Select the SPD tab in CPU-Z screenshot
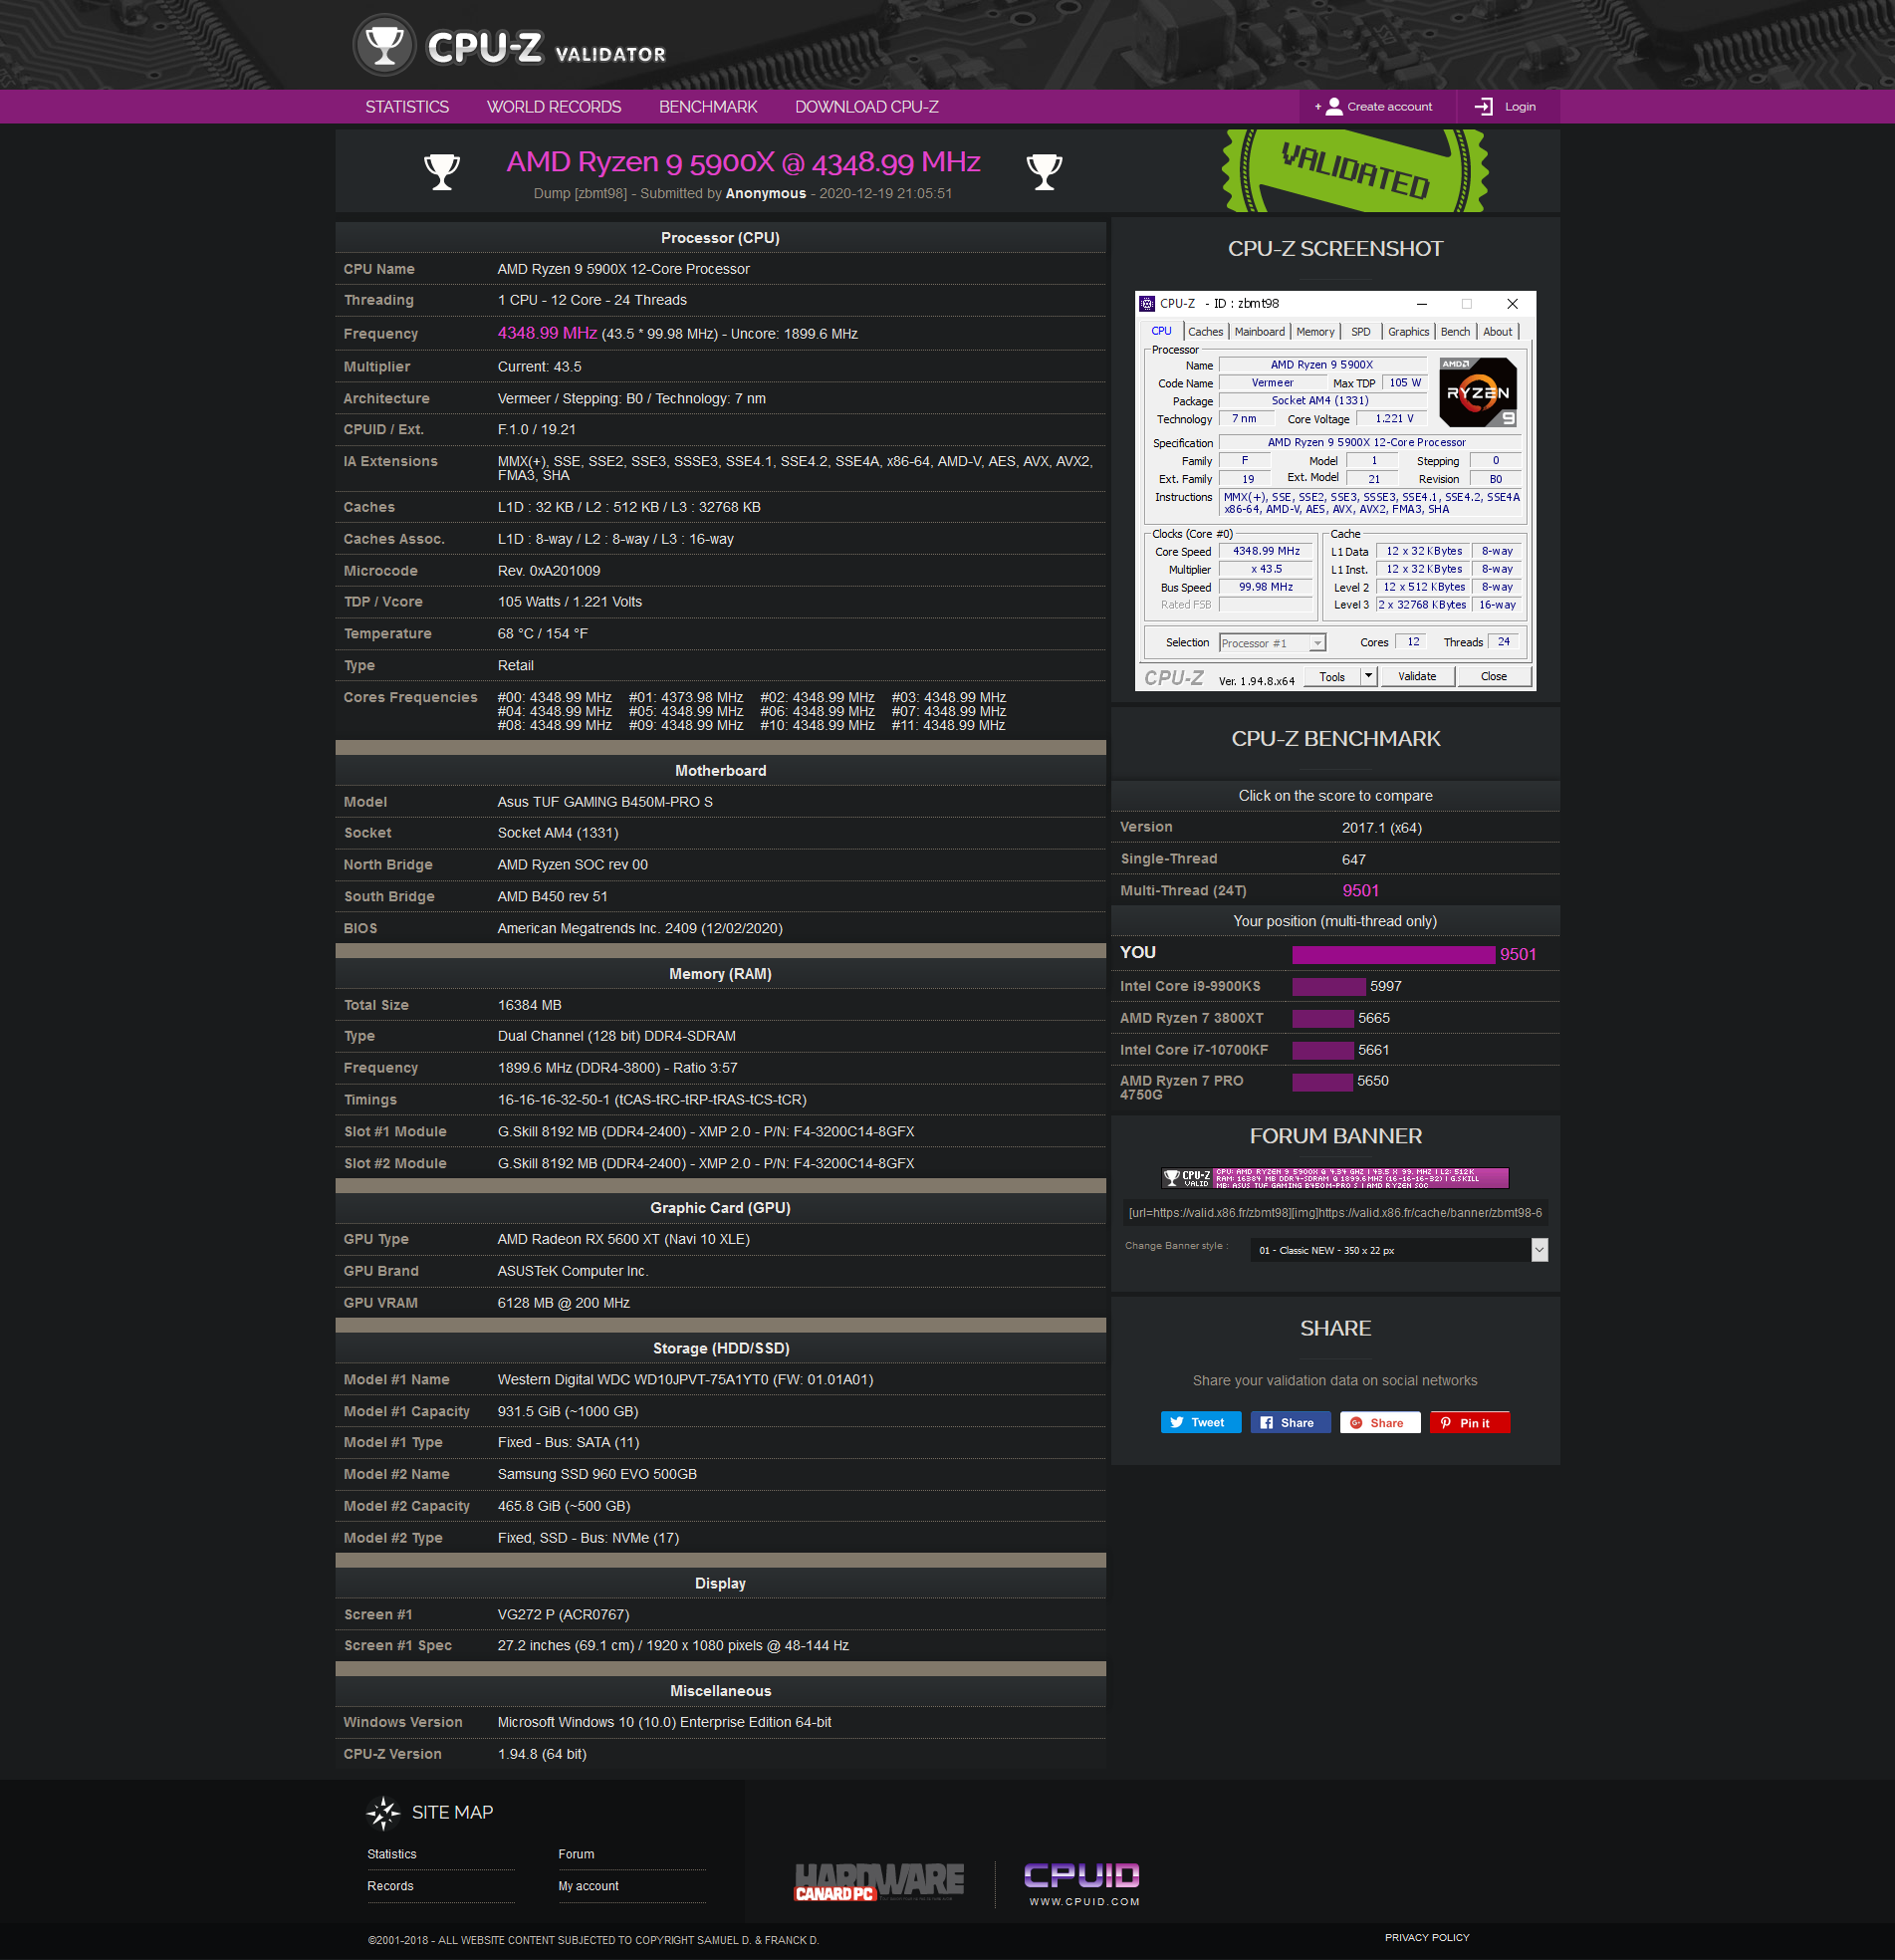The width and height of the screenshot is (1895, 1960). pos(1361,332)
